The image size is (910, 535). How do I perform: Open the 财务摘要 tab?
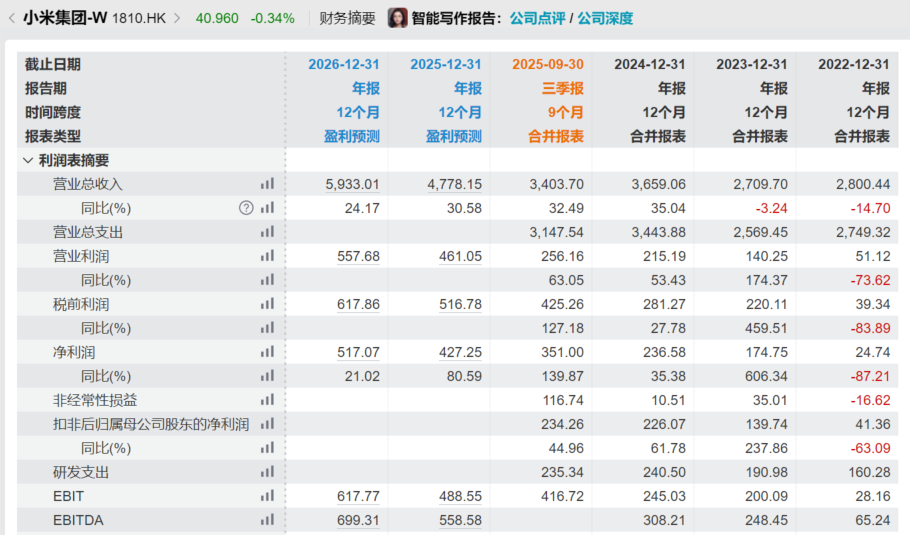[x=347, y=18]
